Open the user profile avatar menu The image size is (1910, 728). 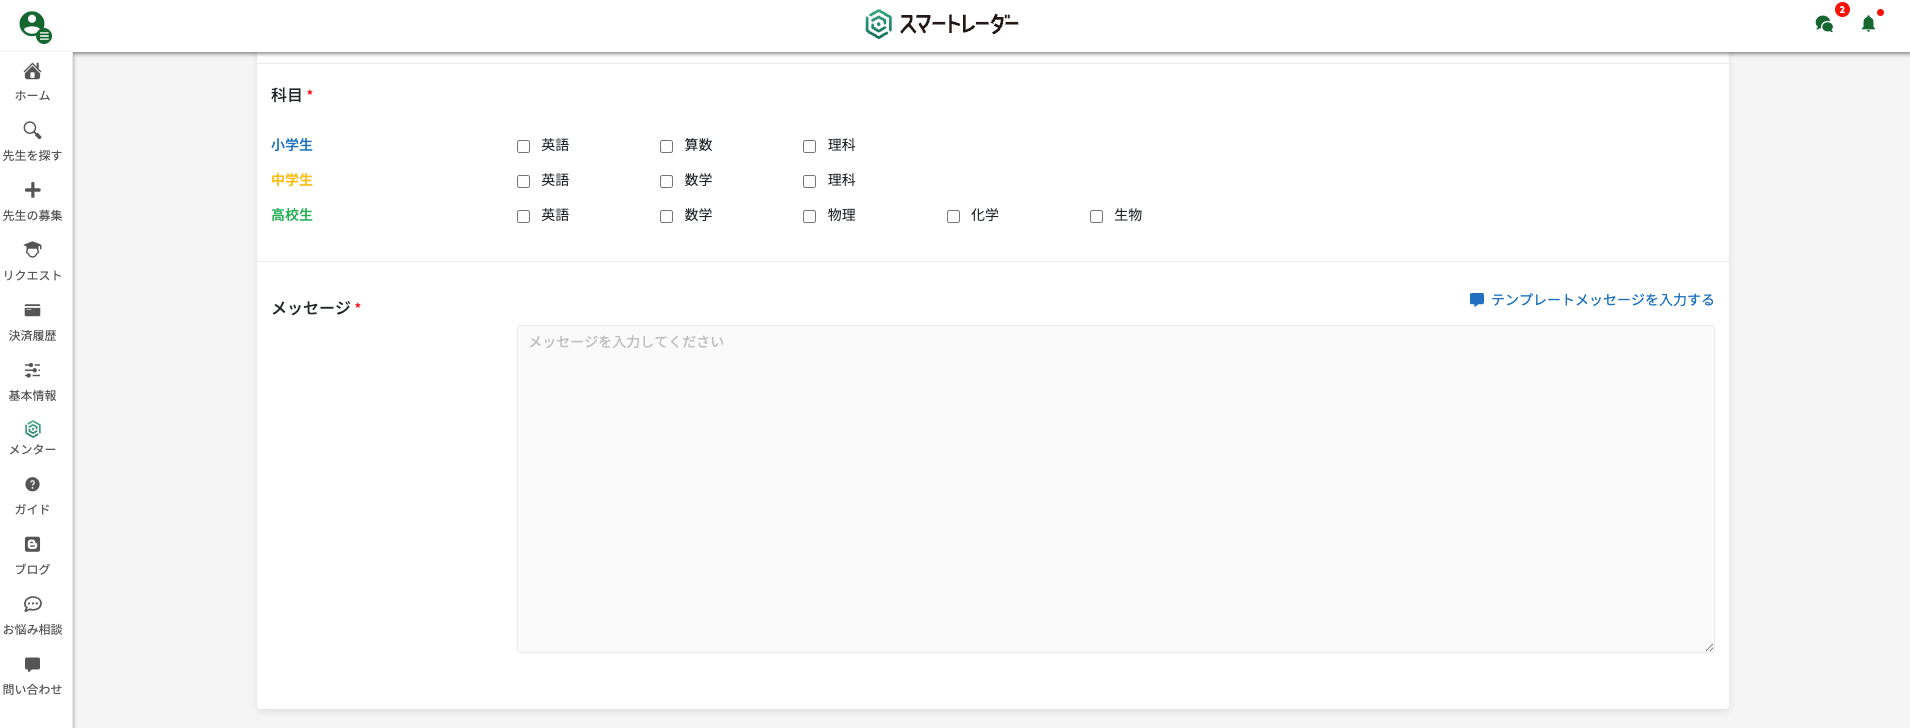click(35, 26)
